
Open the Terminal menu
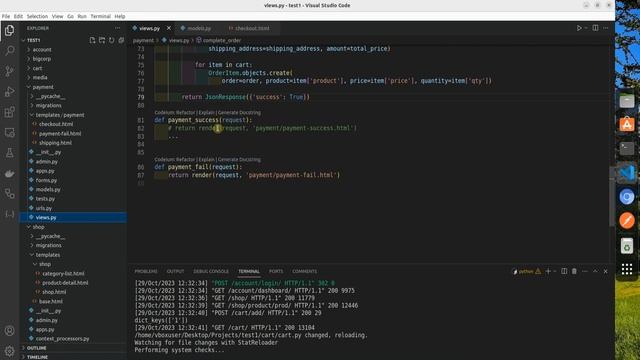100,16
